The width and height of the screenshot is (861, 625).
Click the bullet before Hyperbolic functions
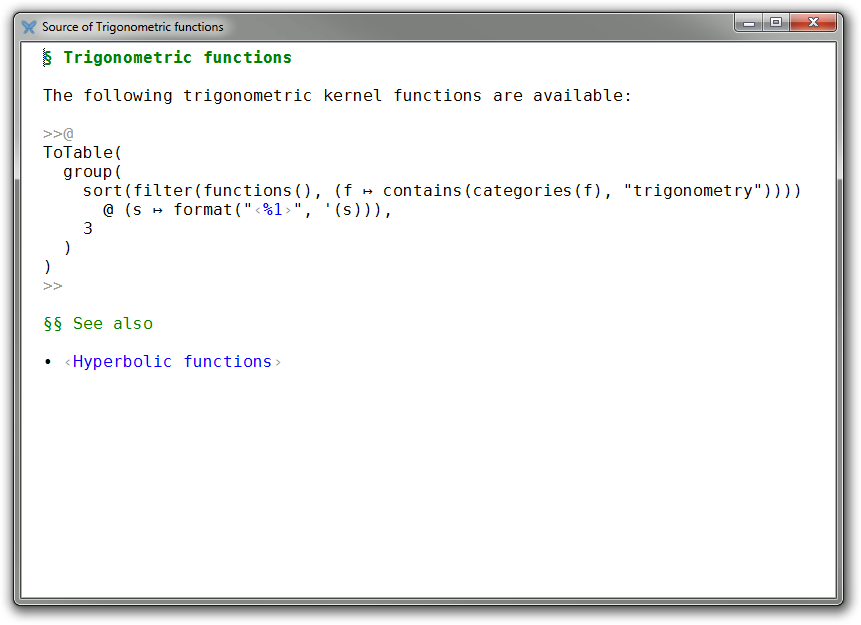point(47,362)
